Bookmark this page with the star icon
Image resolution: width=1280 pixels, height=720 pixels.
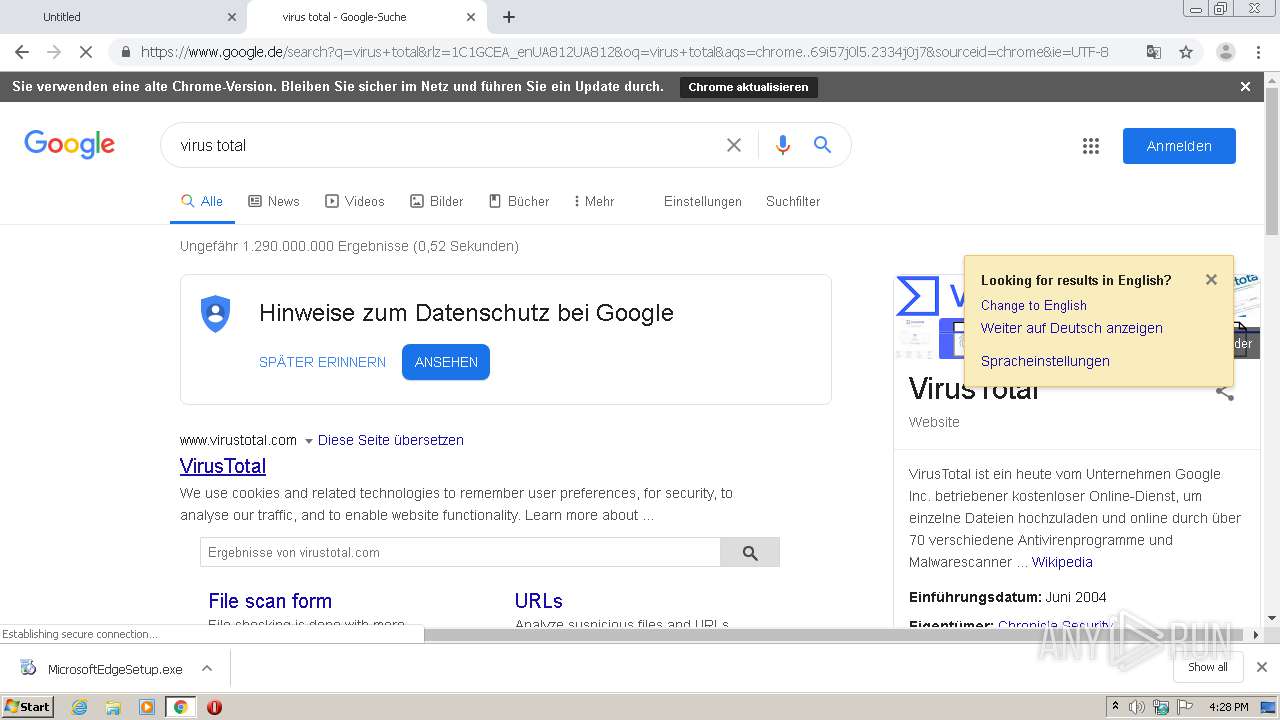[1186, 52]
